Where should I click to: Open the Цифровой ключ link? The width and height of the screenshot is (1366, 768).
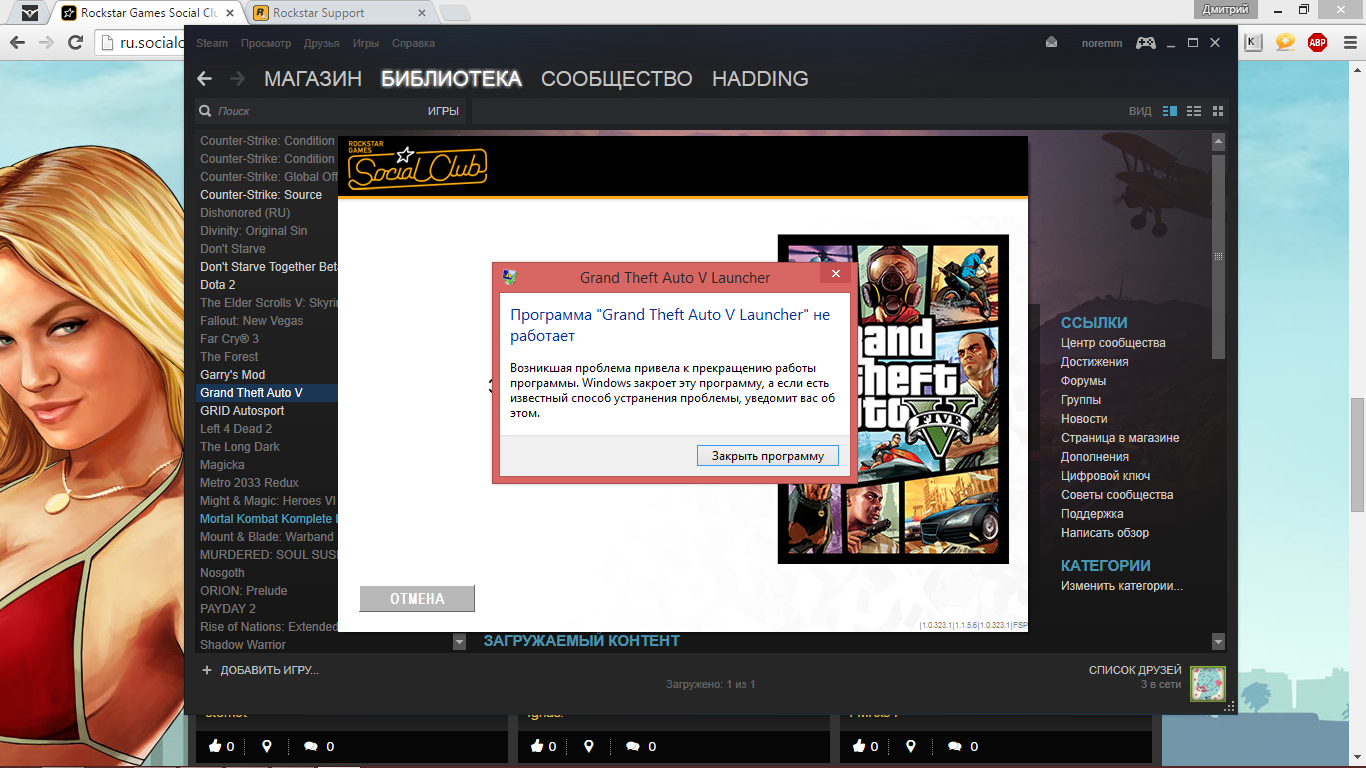(x=1106, y=476)
